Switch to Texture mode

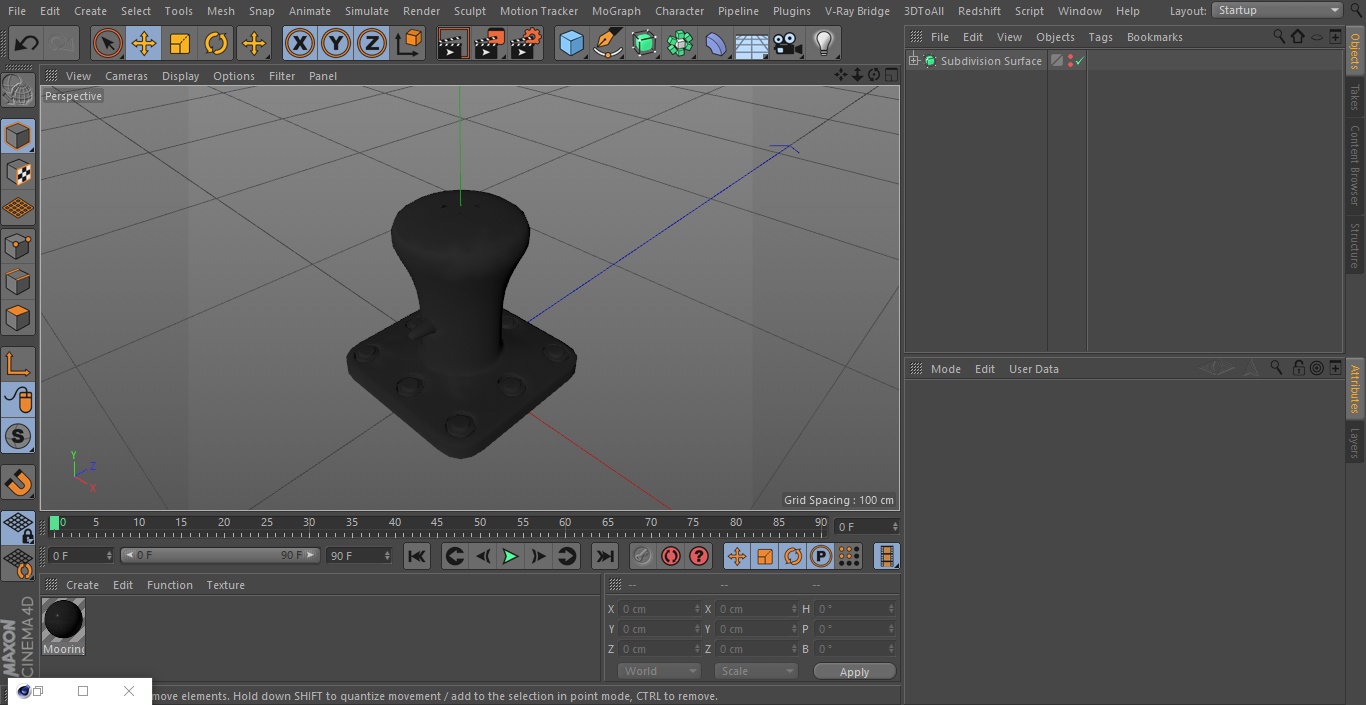(18, 172)
